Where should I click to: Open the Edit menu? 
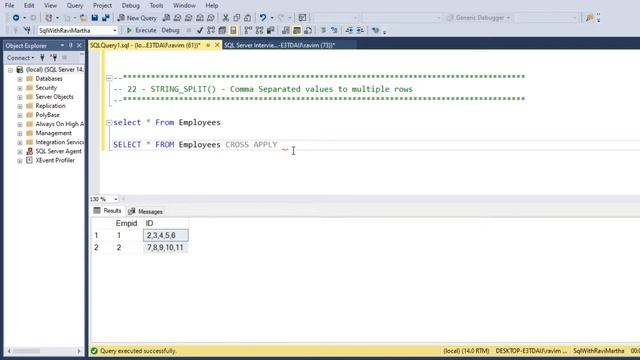29,6
